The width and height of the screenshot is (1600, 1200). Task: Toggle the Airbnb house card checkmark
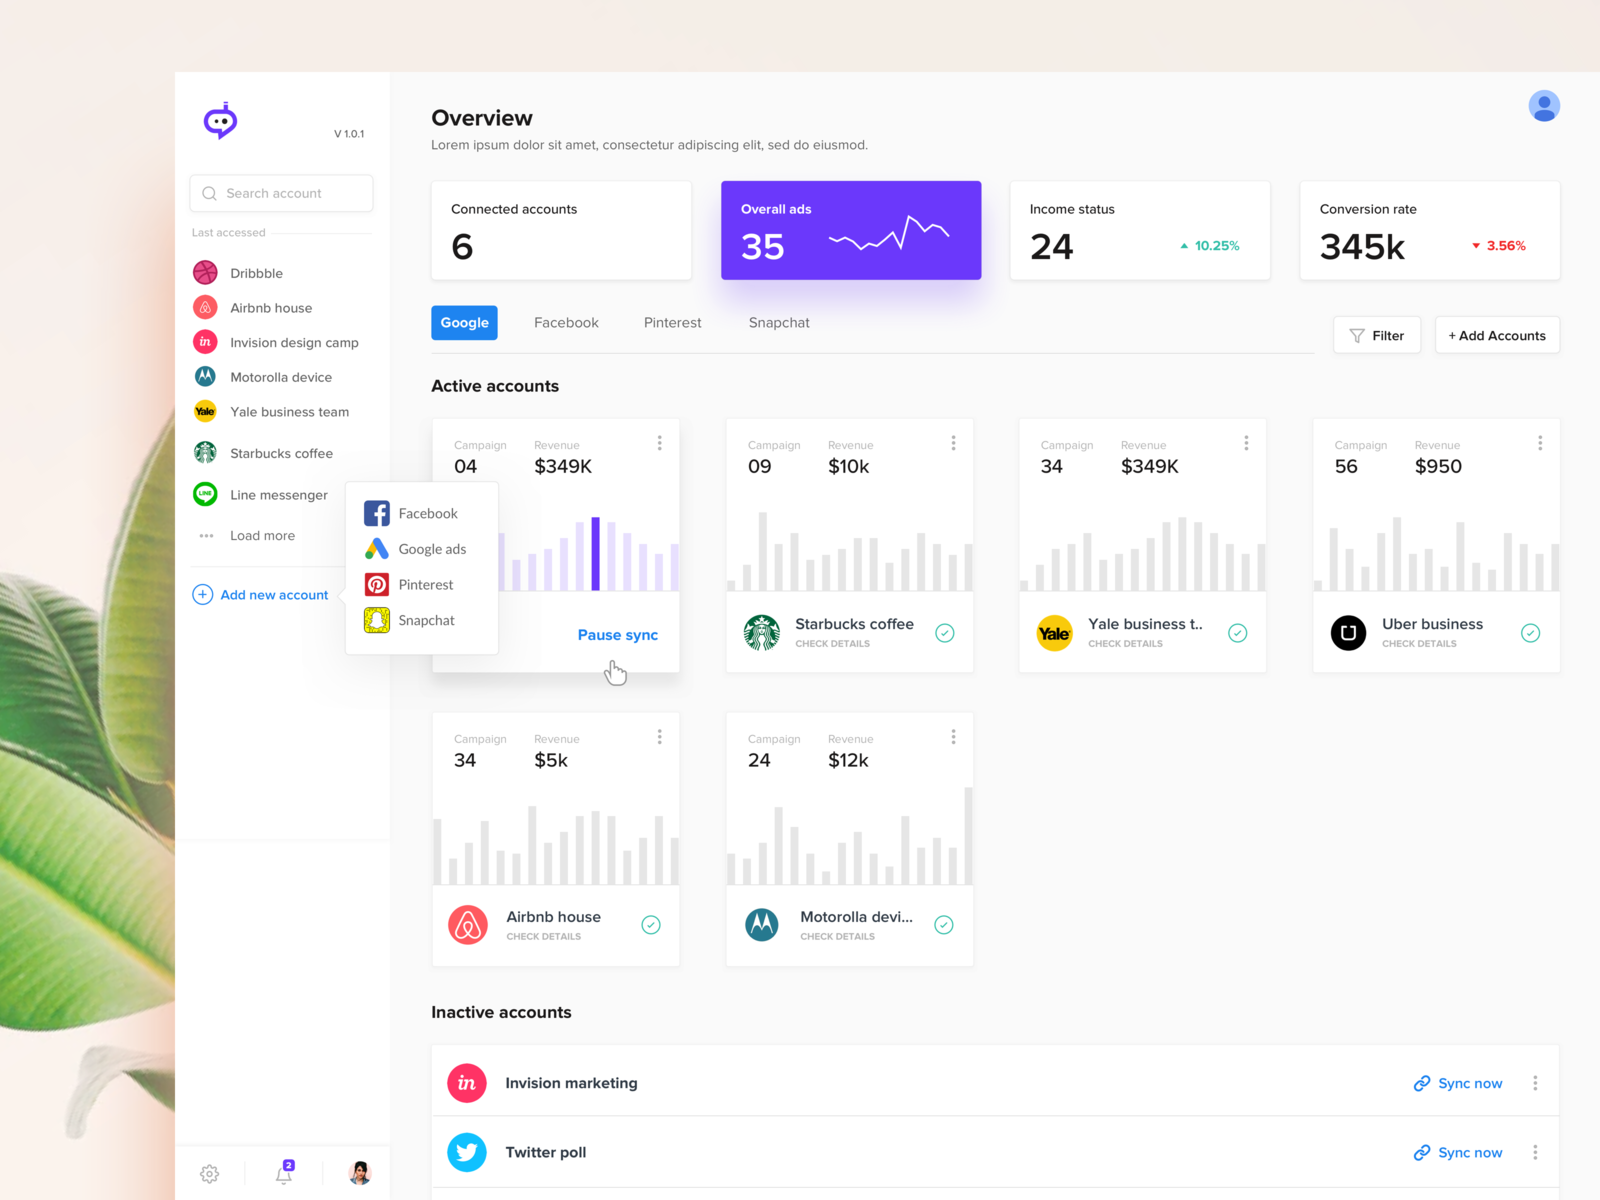coord(651,925)
